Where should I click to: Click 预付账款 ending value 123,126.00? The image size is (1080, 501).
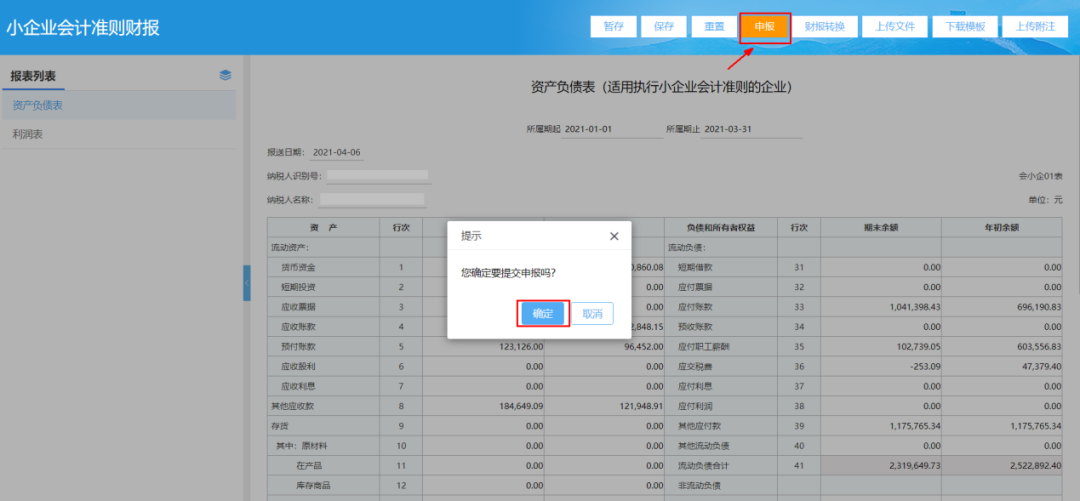484,347
